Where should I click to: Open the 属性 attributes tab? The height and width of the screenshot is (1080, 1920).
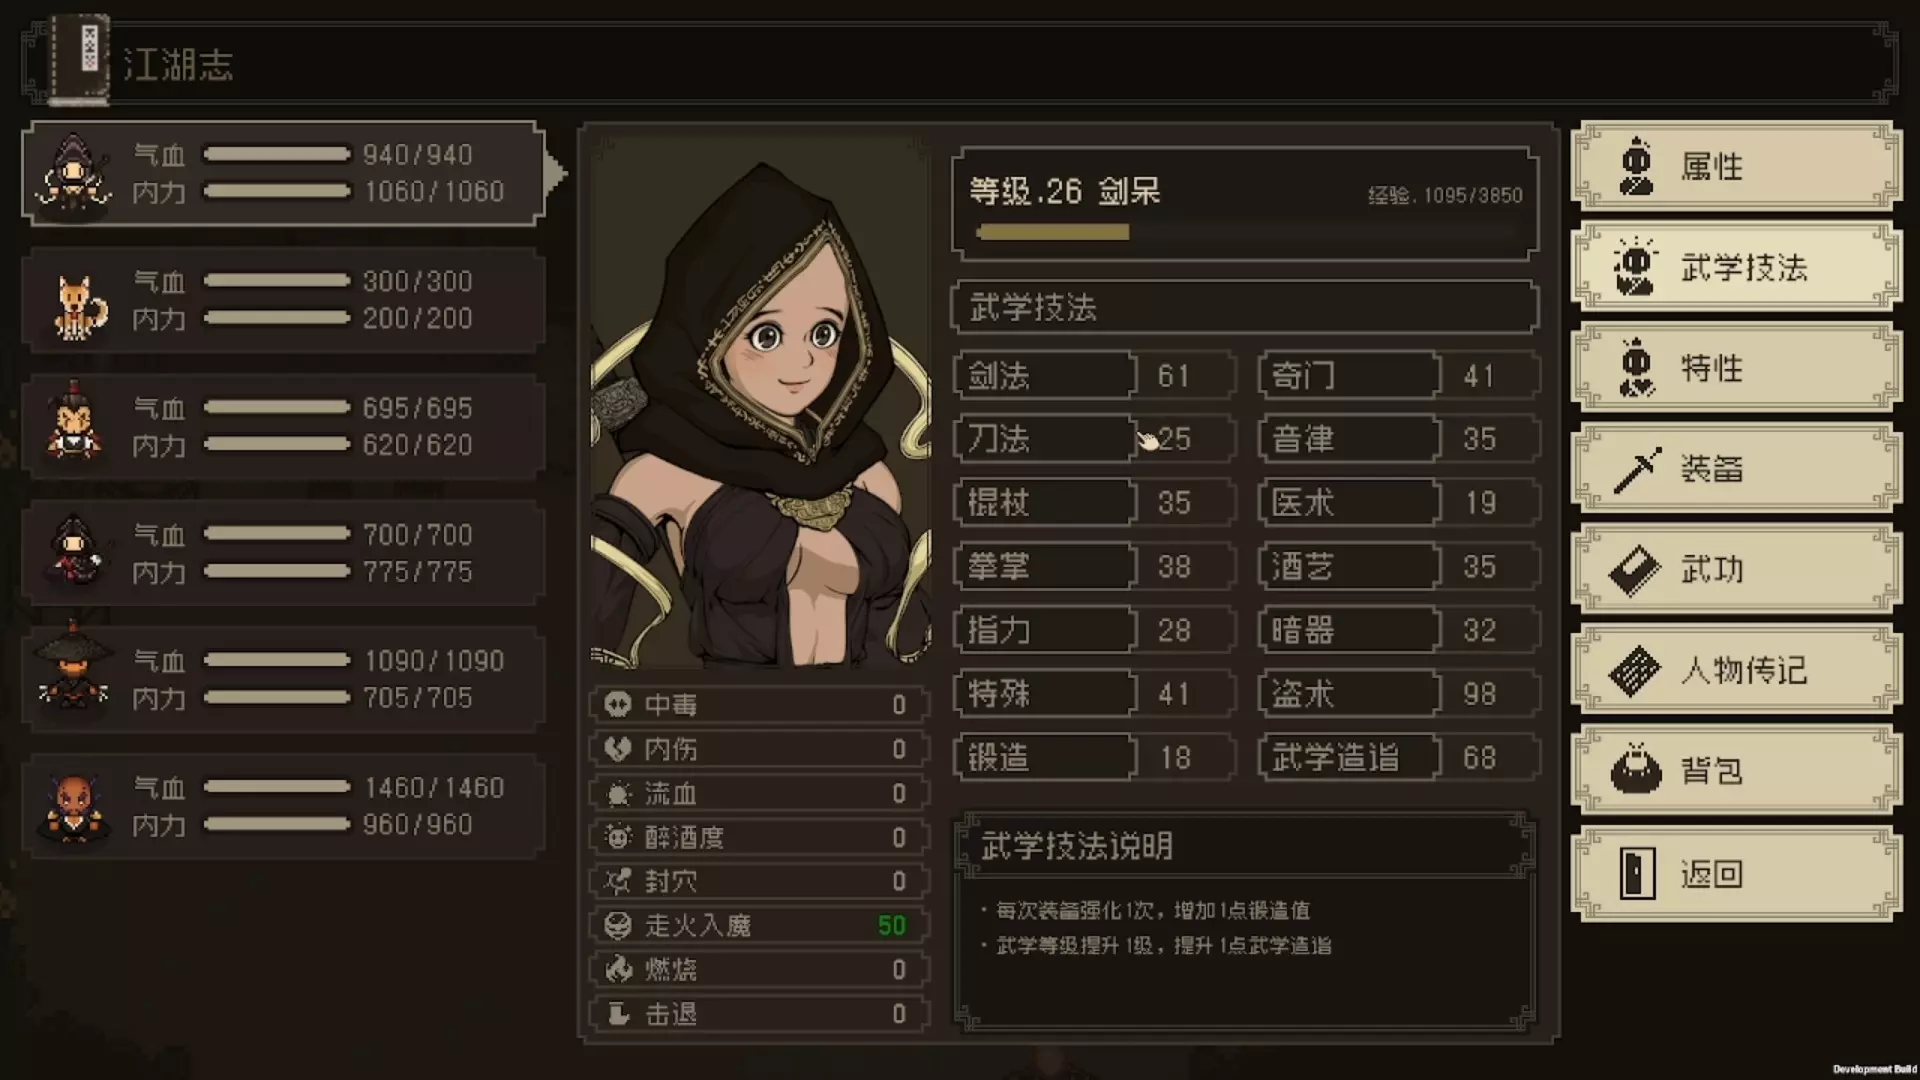pos(1737,166)
